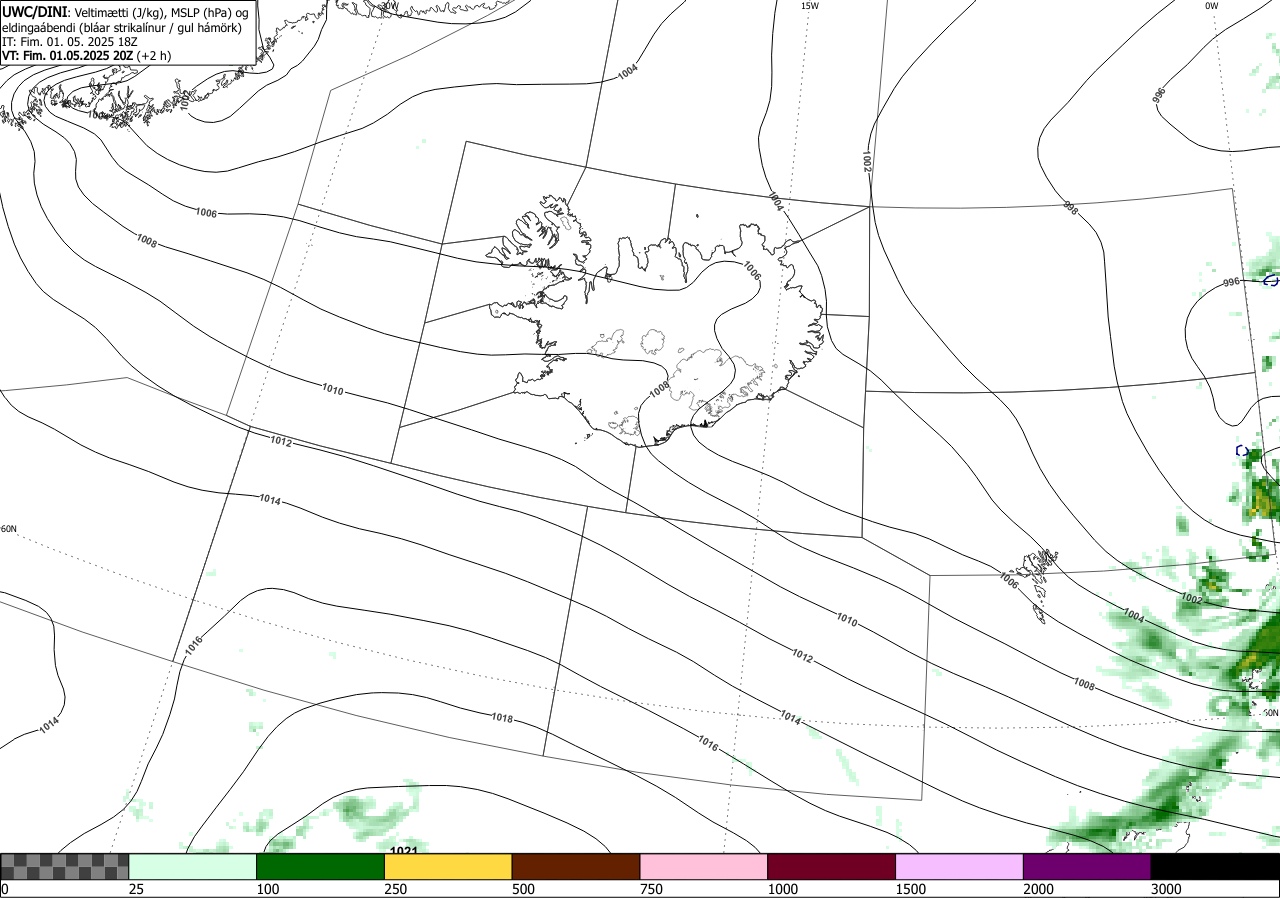Click the 'IT: Fim. 01. 05. 2025 18Z' line

pos(72,42)
